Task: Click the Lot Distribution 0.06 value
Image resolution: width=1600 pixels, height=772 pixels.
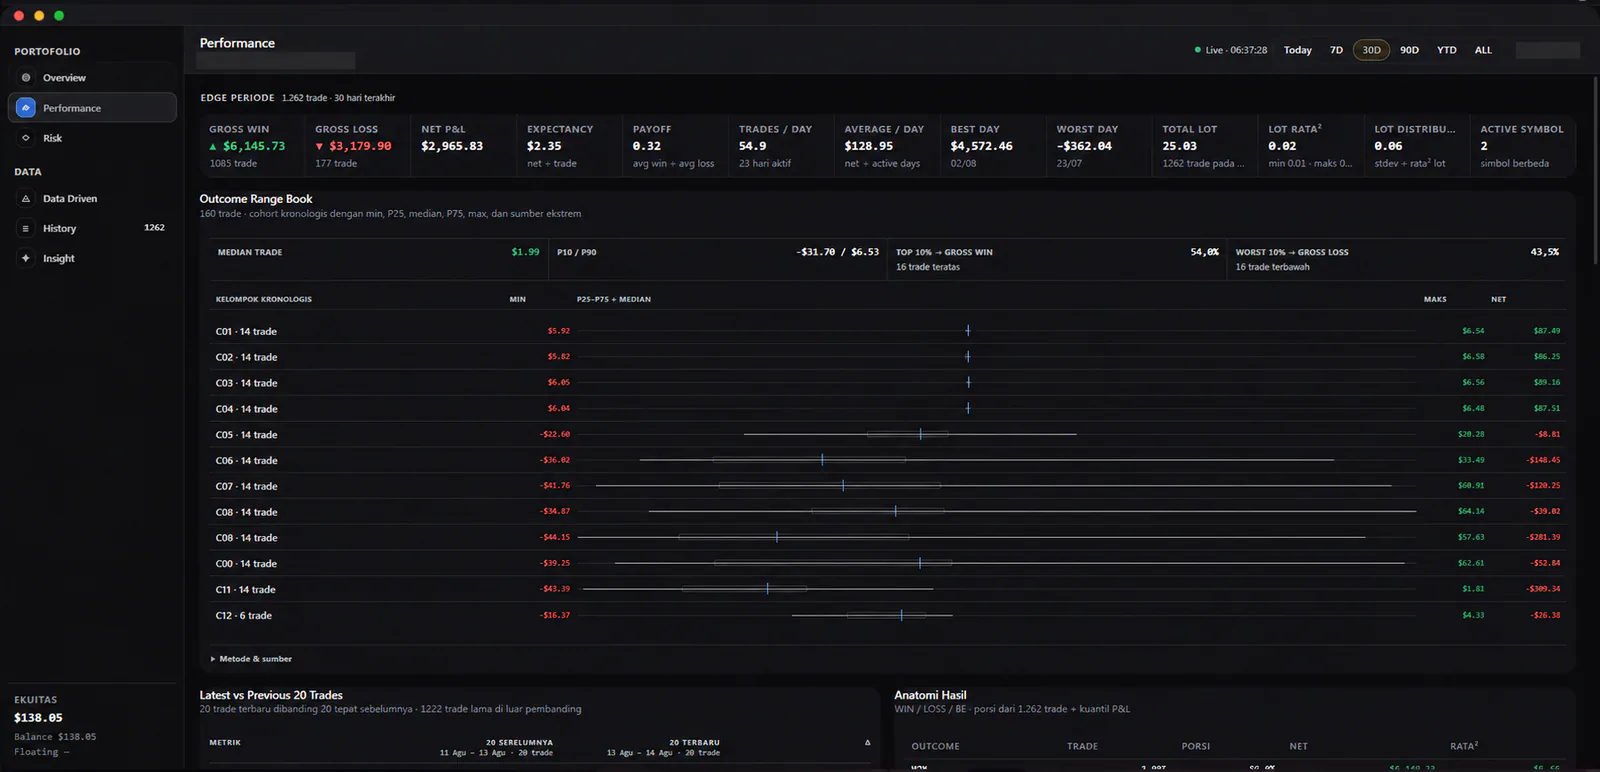Action: coord(1388,146)
